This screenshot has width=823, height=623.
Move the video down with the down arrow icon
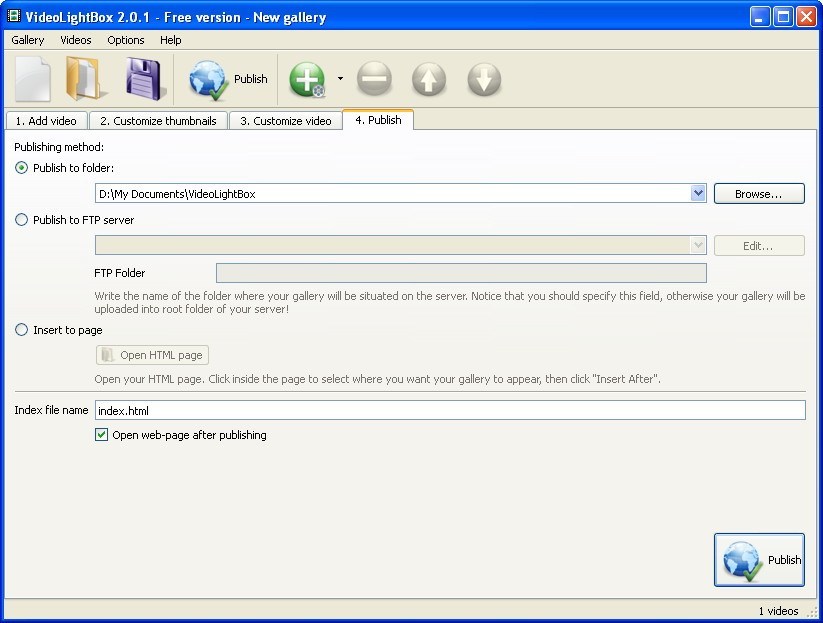484,79
